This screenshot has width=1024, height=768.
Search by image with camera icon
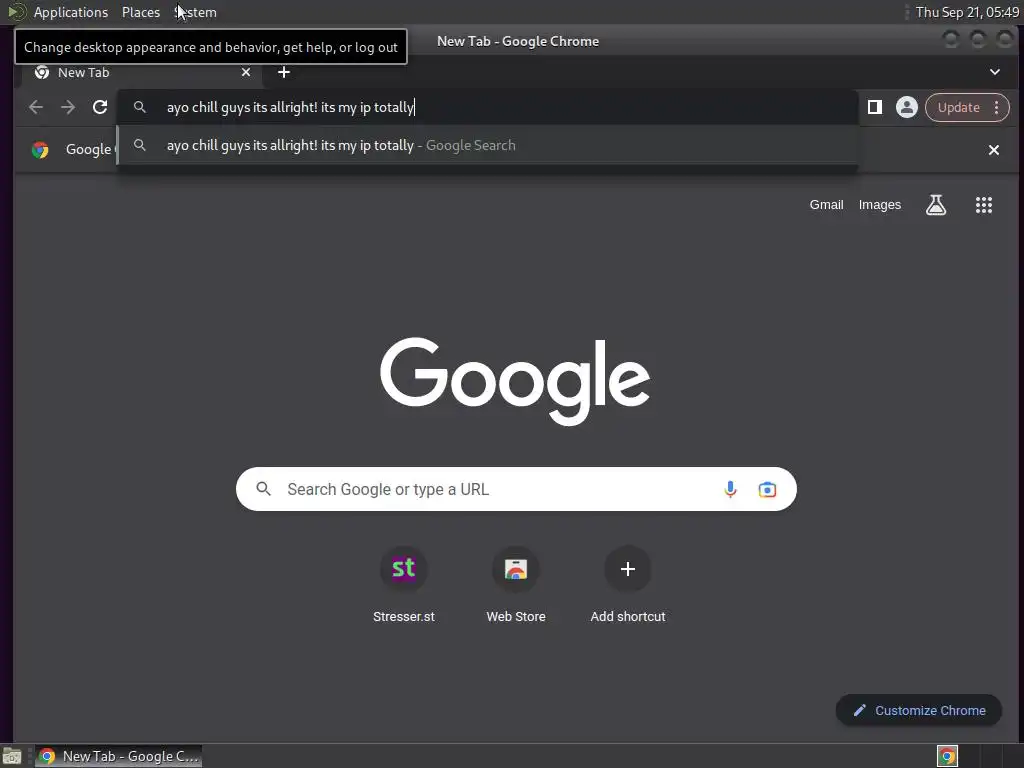pos(767,489)
